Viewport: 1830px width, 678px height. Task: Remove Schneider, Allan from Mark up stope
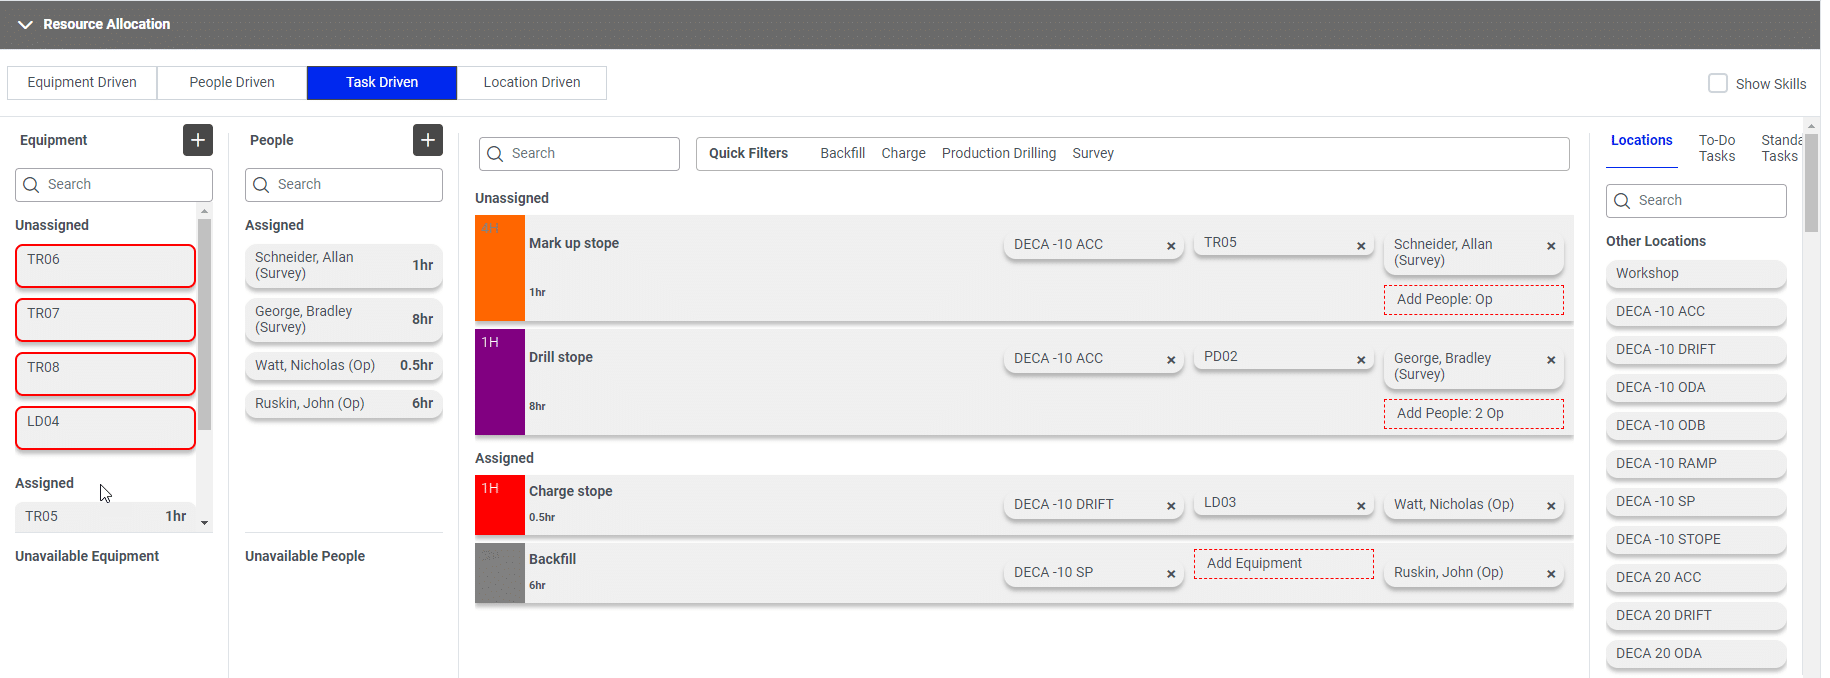(x=1550, y=246)
